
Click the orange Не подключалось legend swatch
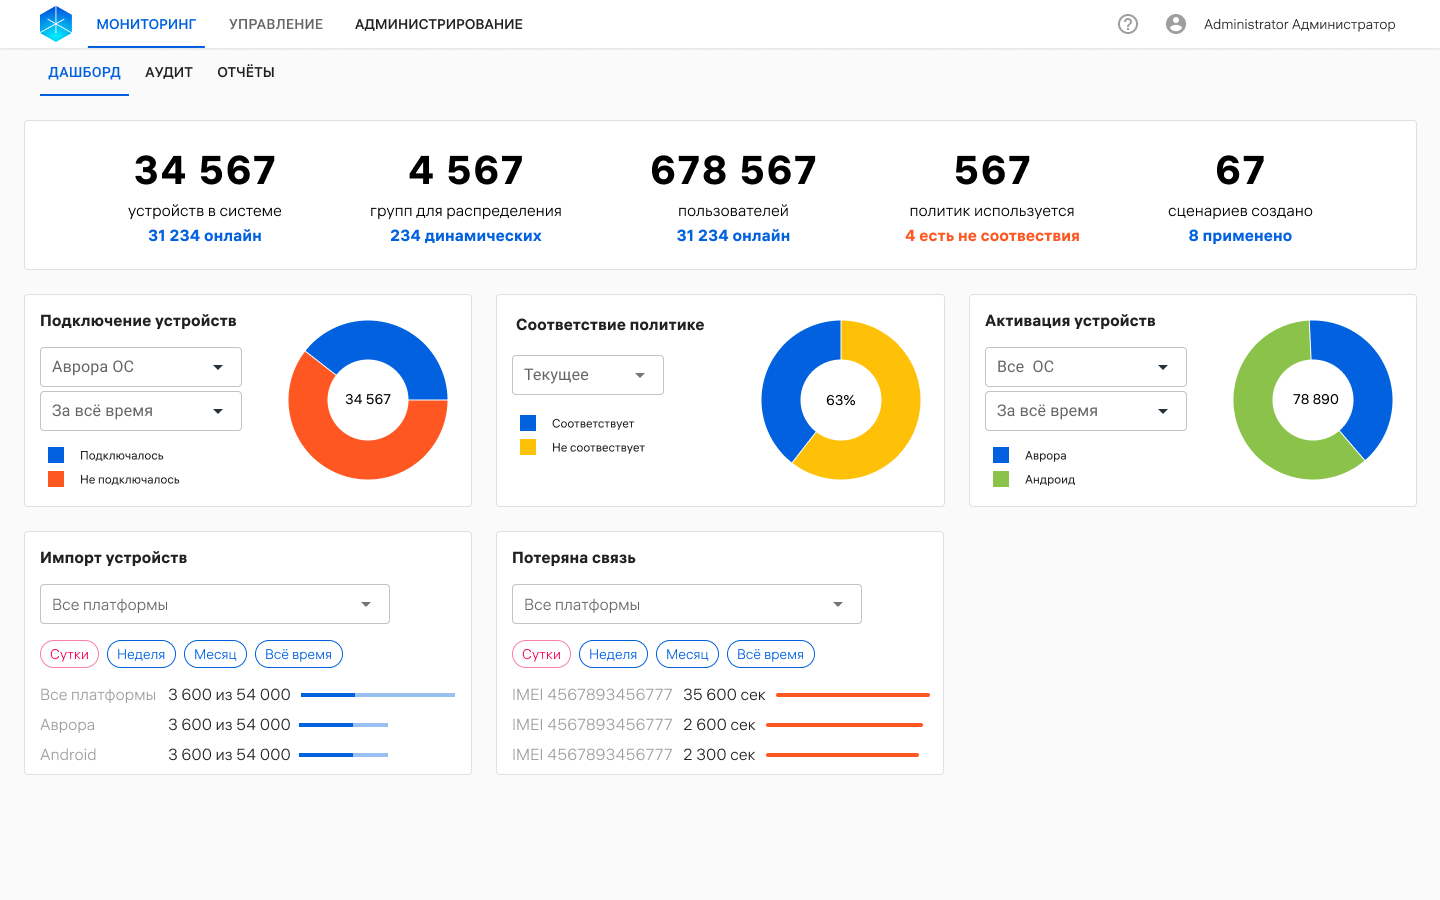click(56, 479)
